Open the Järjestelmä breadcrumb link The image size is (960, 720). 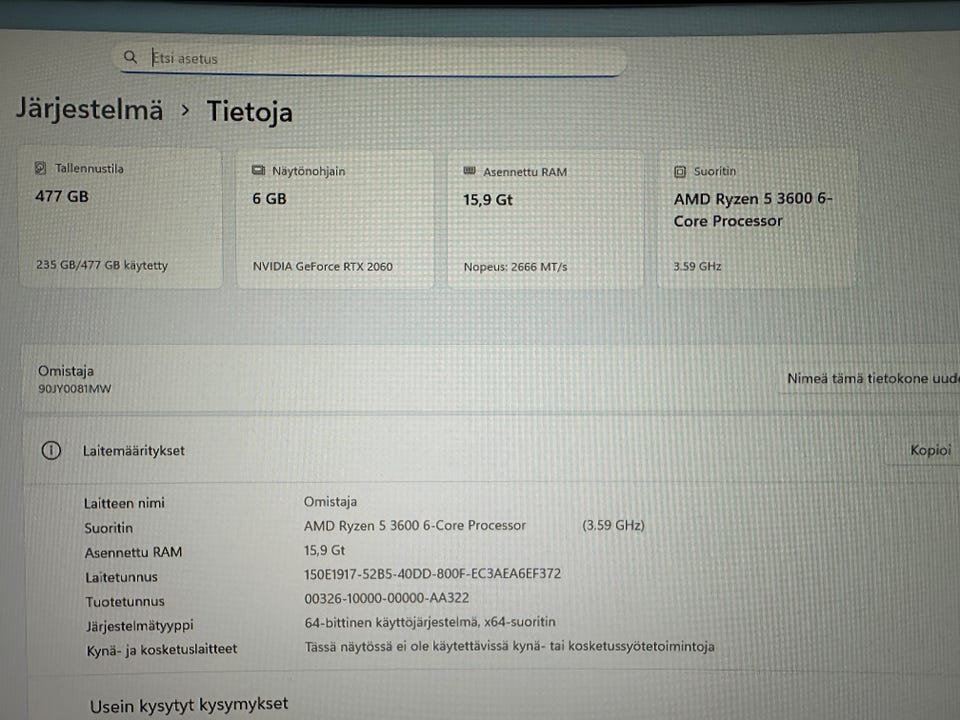(x=89, y=109)
